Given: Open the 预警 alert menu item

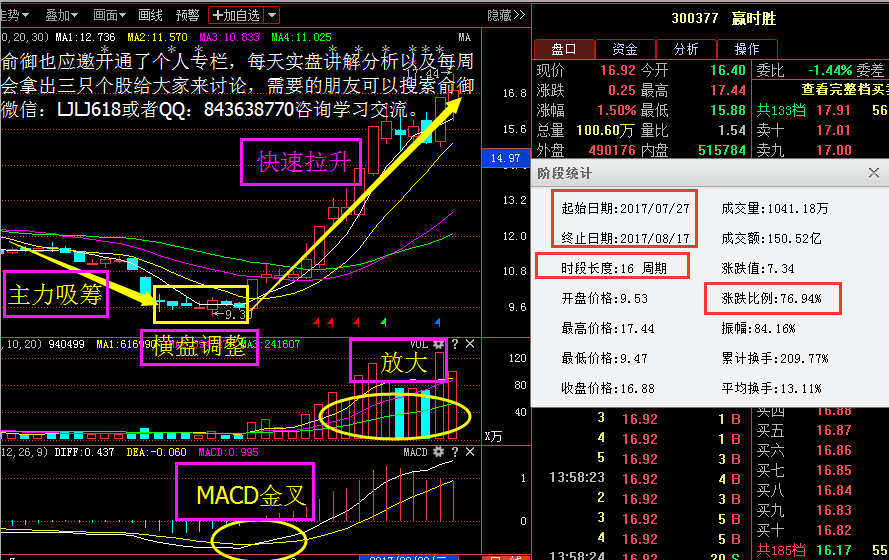Looking at the screenshot, I should [187, 15].
